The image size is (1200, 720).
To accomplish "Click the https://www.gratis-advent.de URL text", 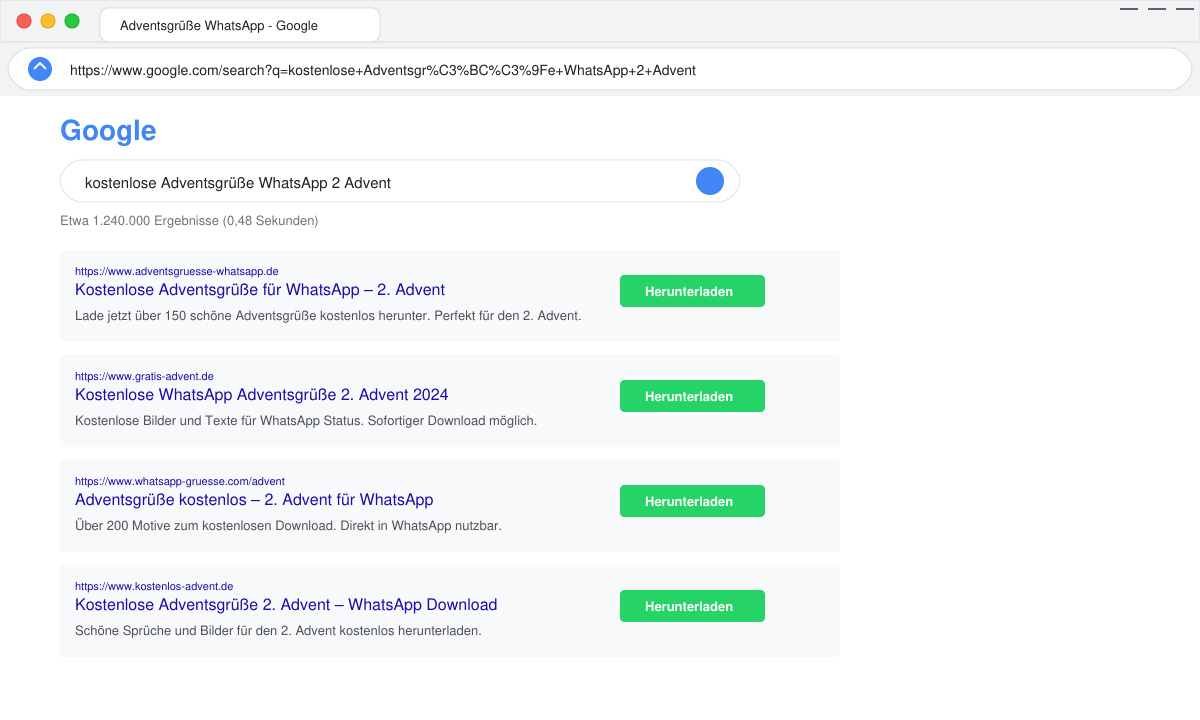I will click(x=144, y=376).
